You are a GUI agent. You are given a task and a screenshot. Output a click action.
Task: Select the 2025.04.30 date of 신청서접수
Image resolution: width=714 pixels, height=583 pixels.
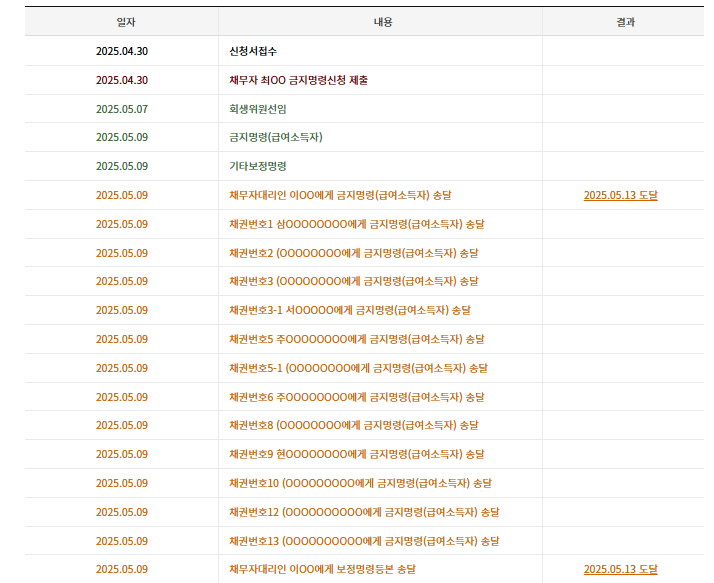[x=122, y=51]
